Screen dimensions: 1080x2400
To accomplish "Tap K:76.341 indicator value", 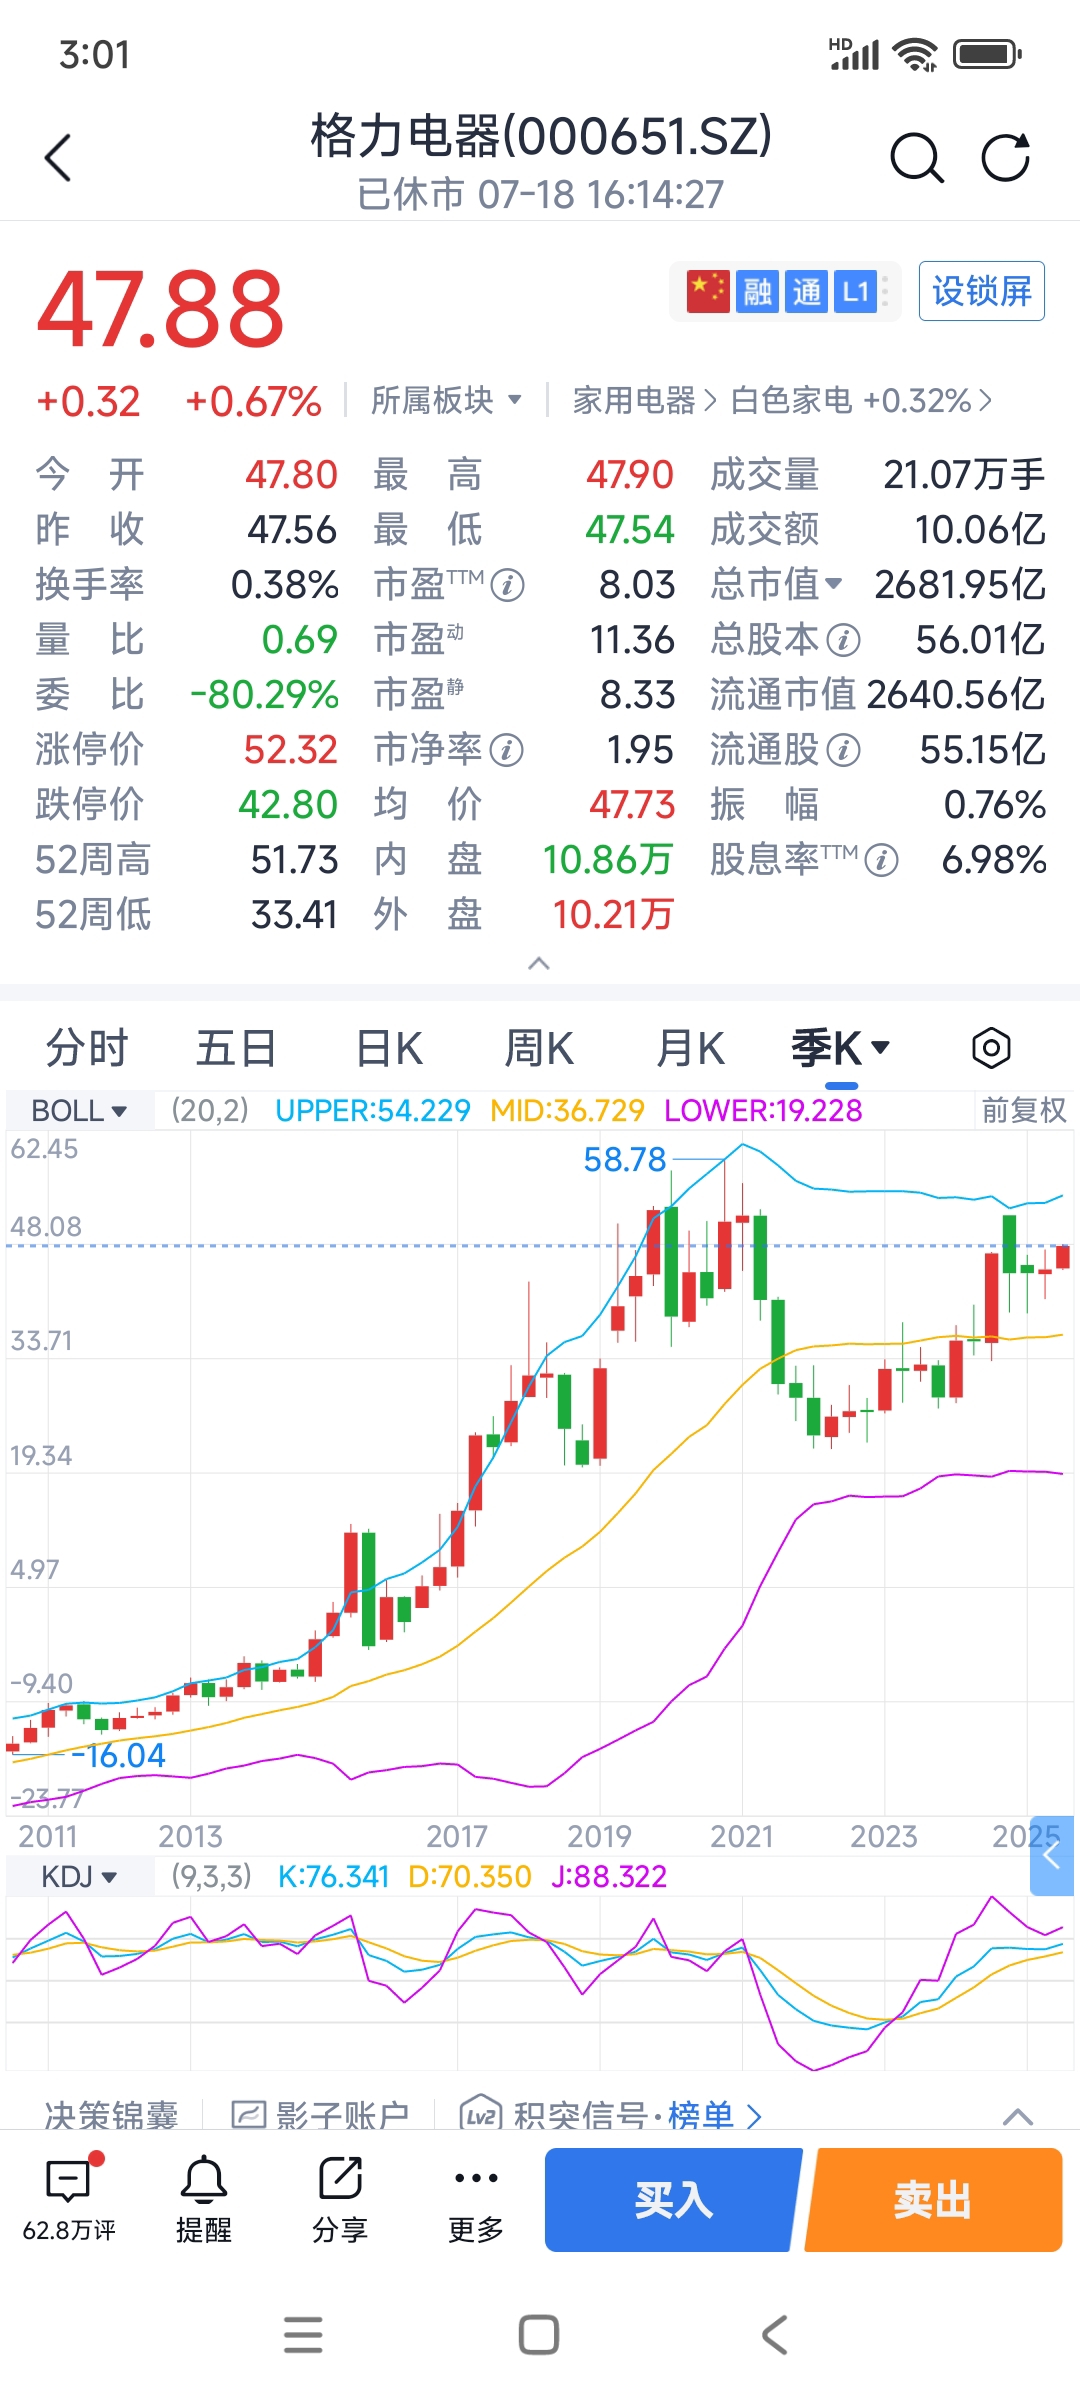I will (333, 1876).
